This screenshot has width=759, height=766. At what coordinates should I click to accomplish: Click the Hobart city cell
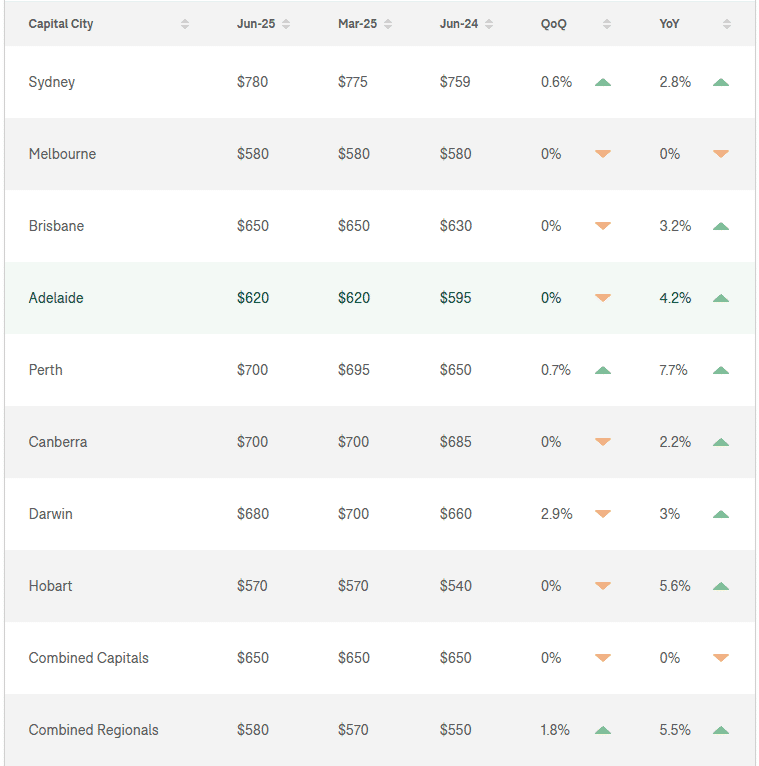click(50, 586)
